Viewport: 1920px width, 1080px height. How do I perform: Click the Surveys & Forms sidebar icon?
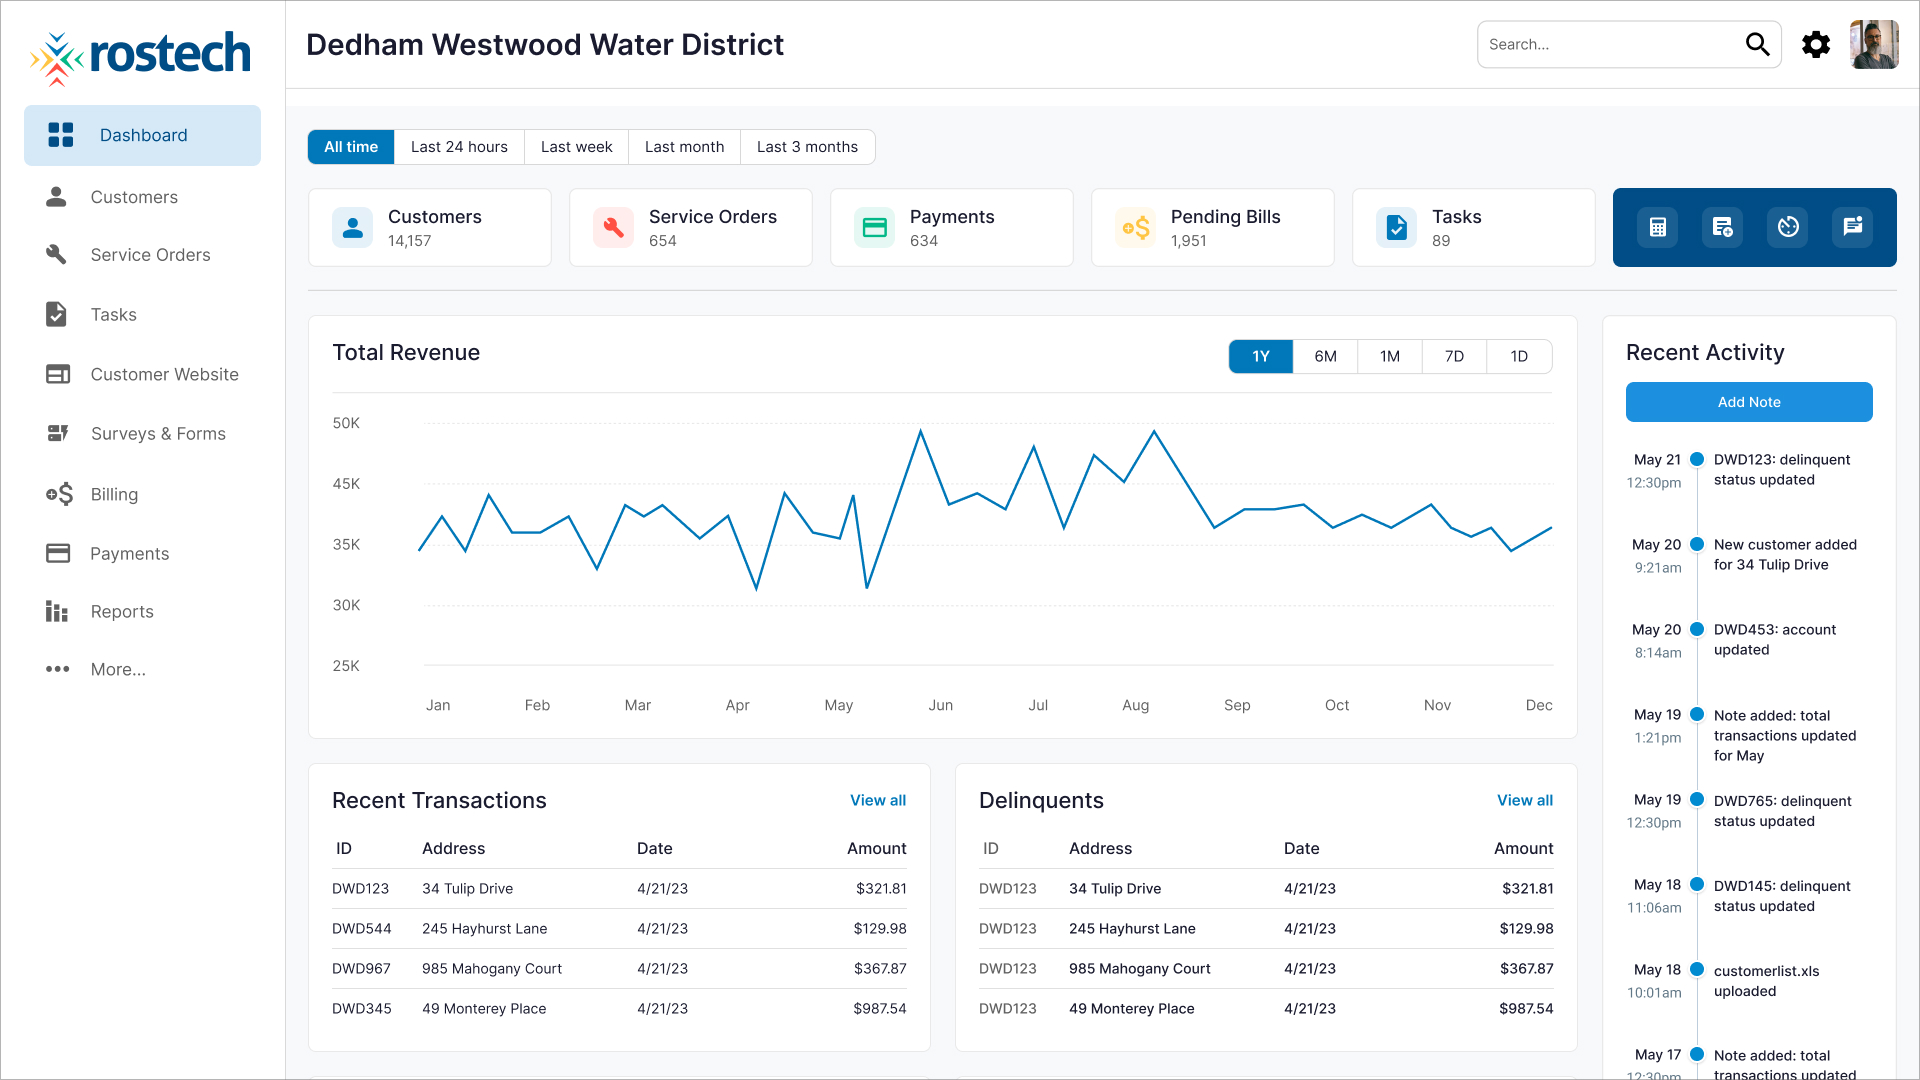[58, 433]
